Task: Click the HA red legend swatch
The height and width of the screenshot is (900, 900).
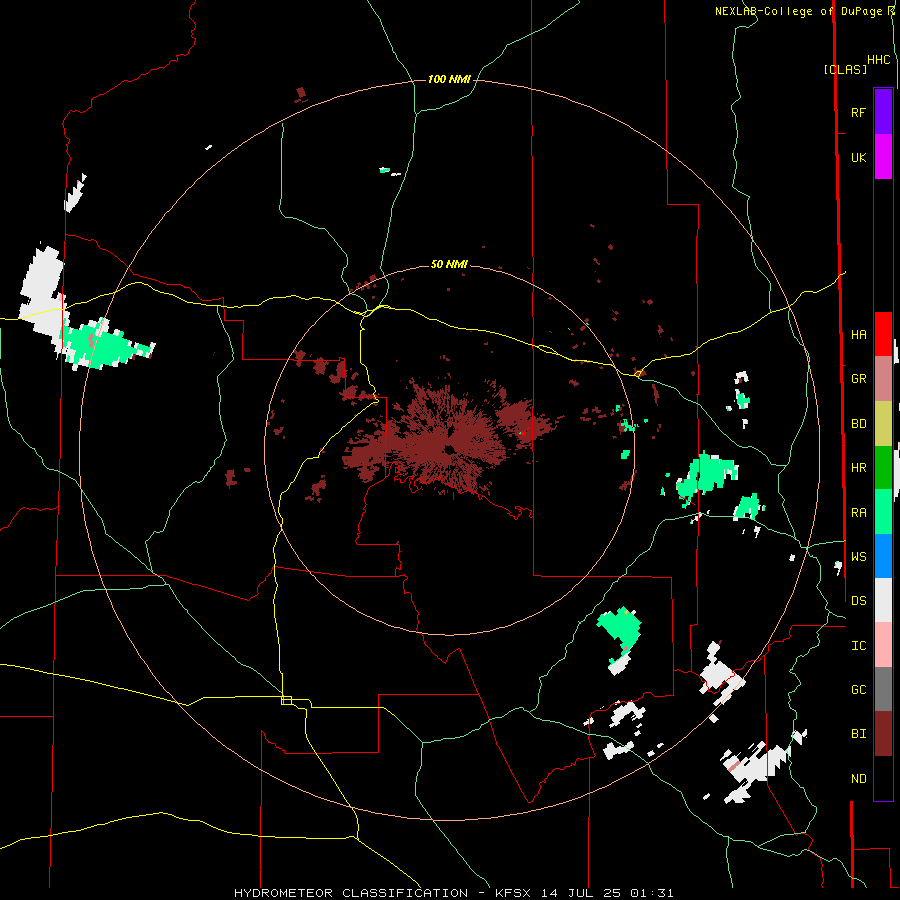Action: pos(883,334)
